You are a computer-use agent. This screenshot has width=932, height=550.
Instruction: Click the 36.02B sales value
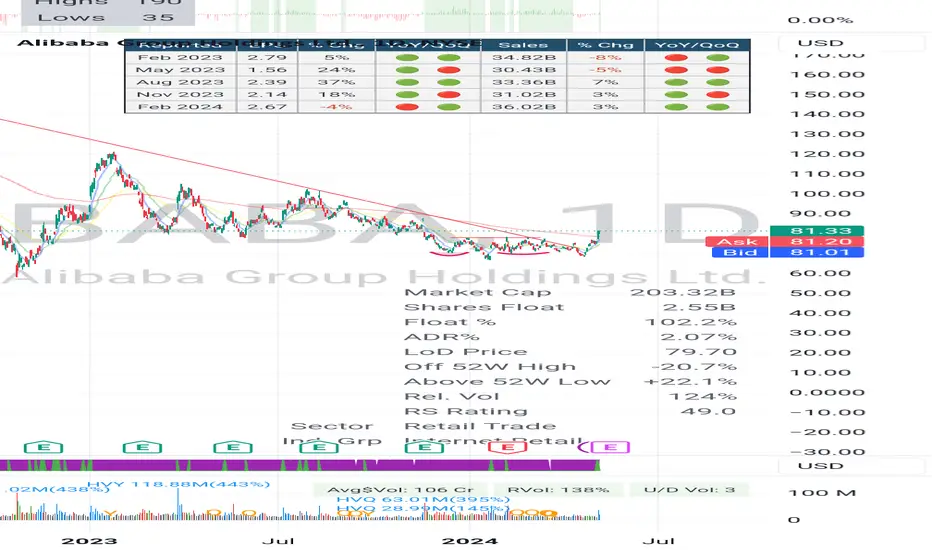524,107
